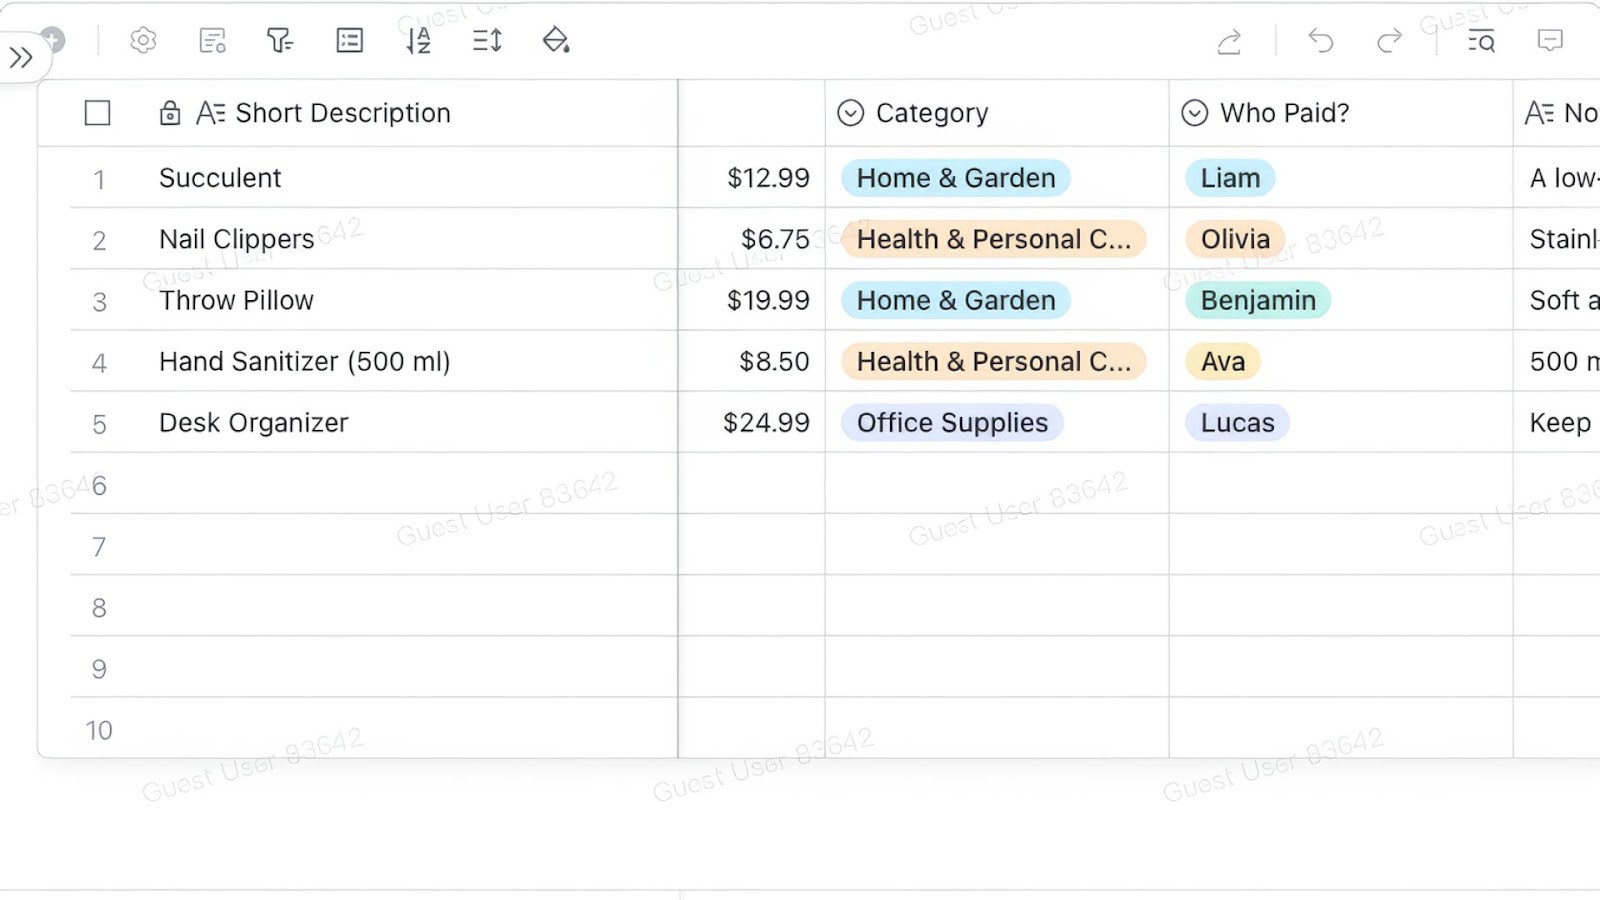
Task: Select the Office Supplies category tag
Action: tap(951, 422)
